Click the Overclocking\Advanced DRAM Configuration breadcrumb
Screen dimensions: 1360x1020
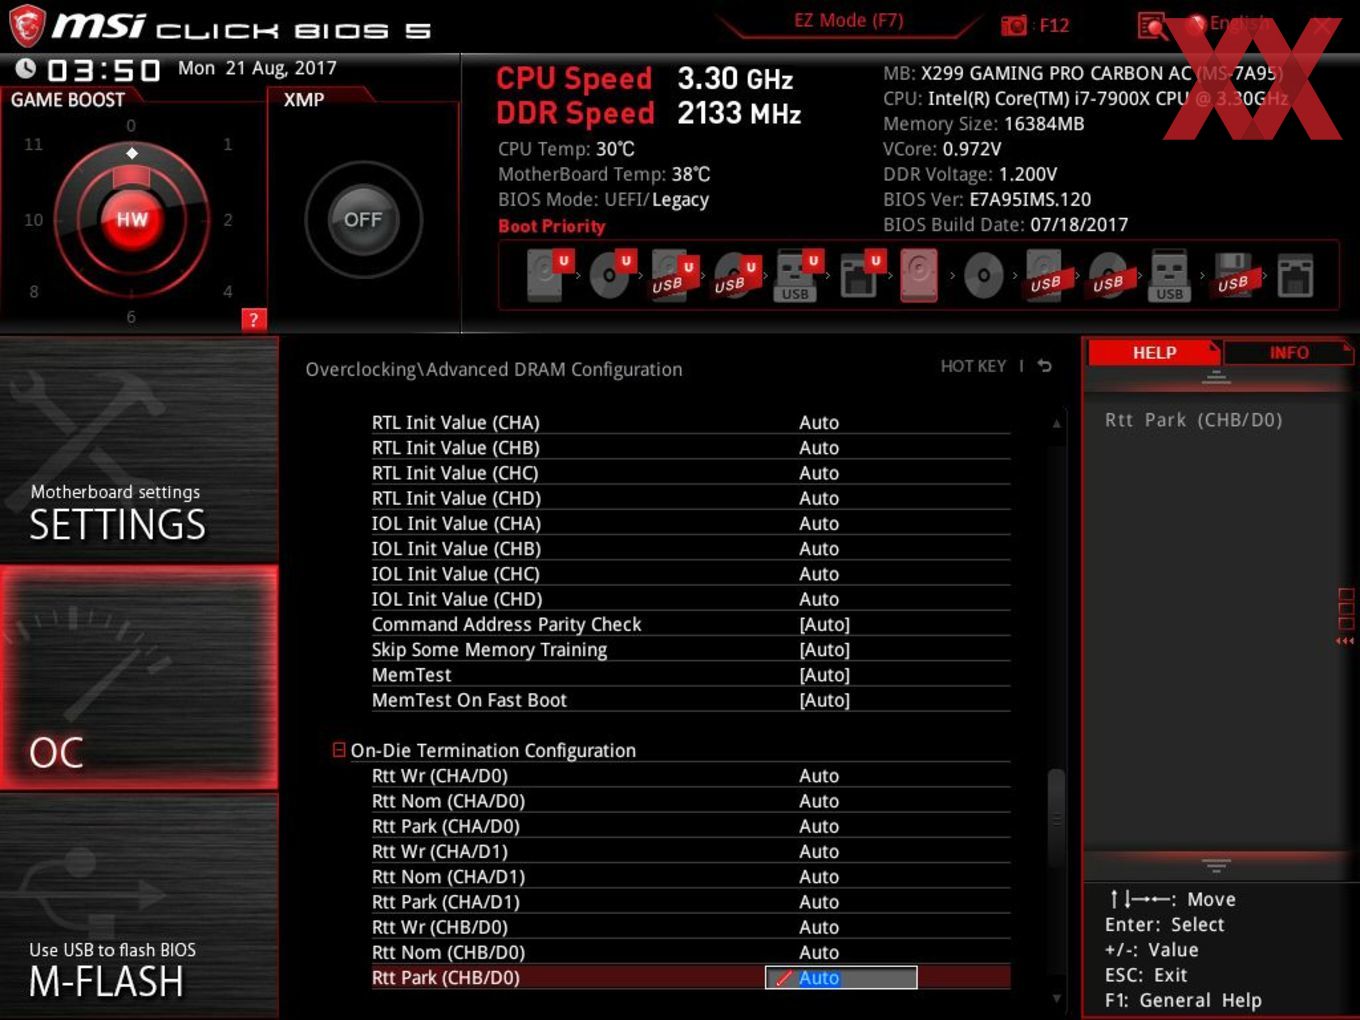494,369
